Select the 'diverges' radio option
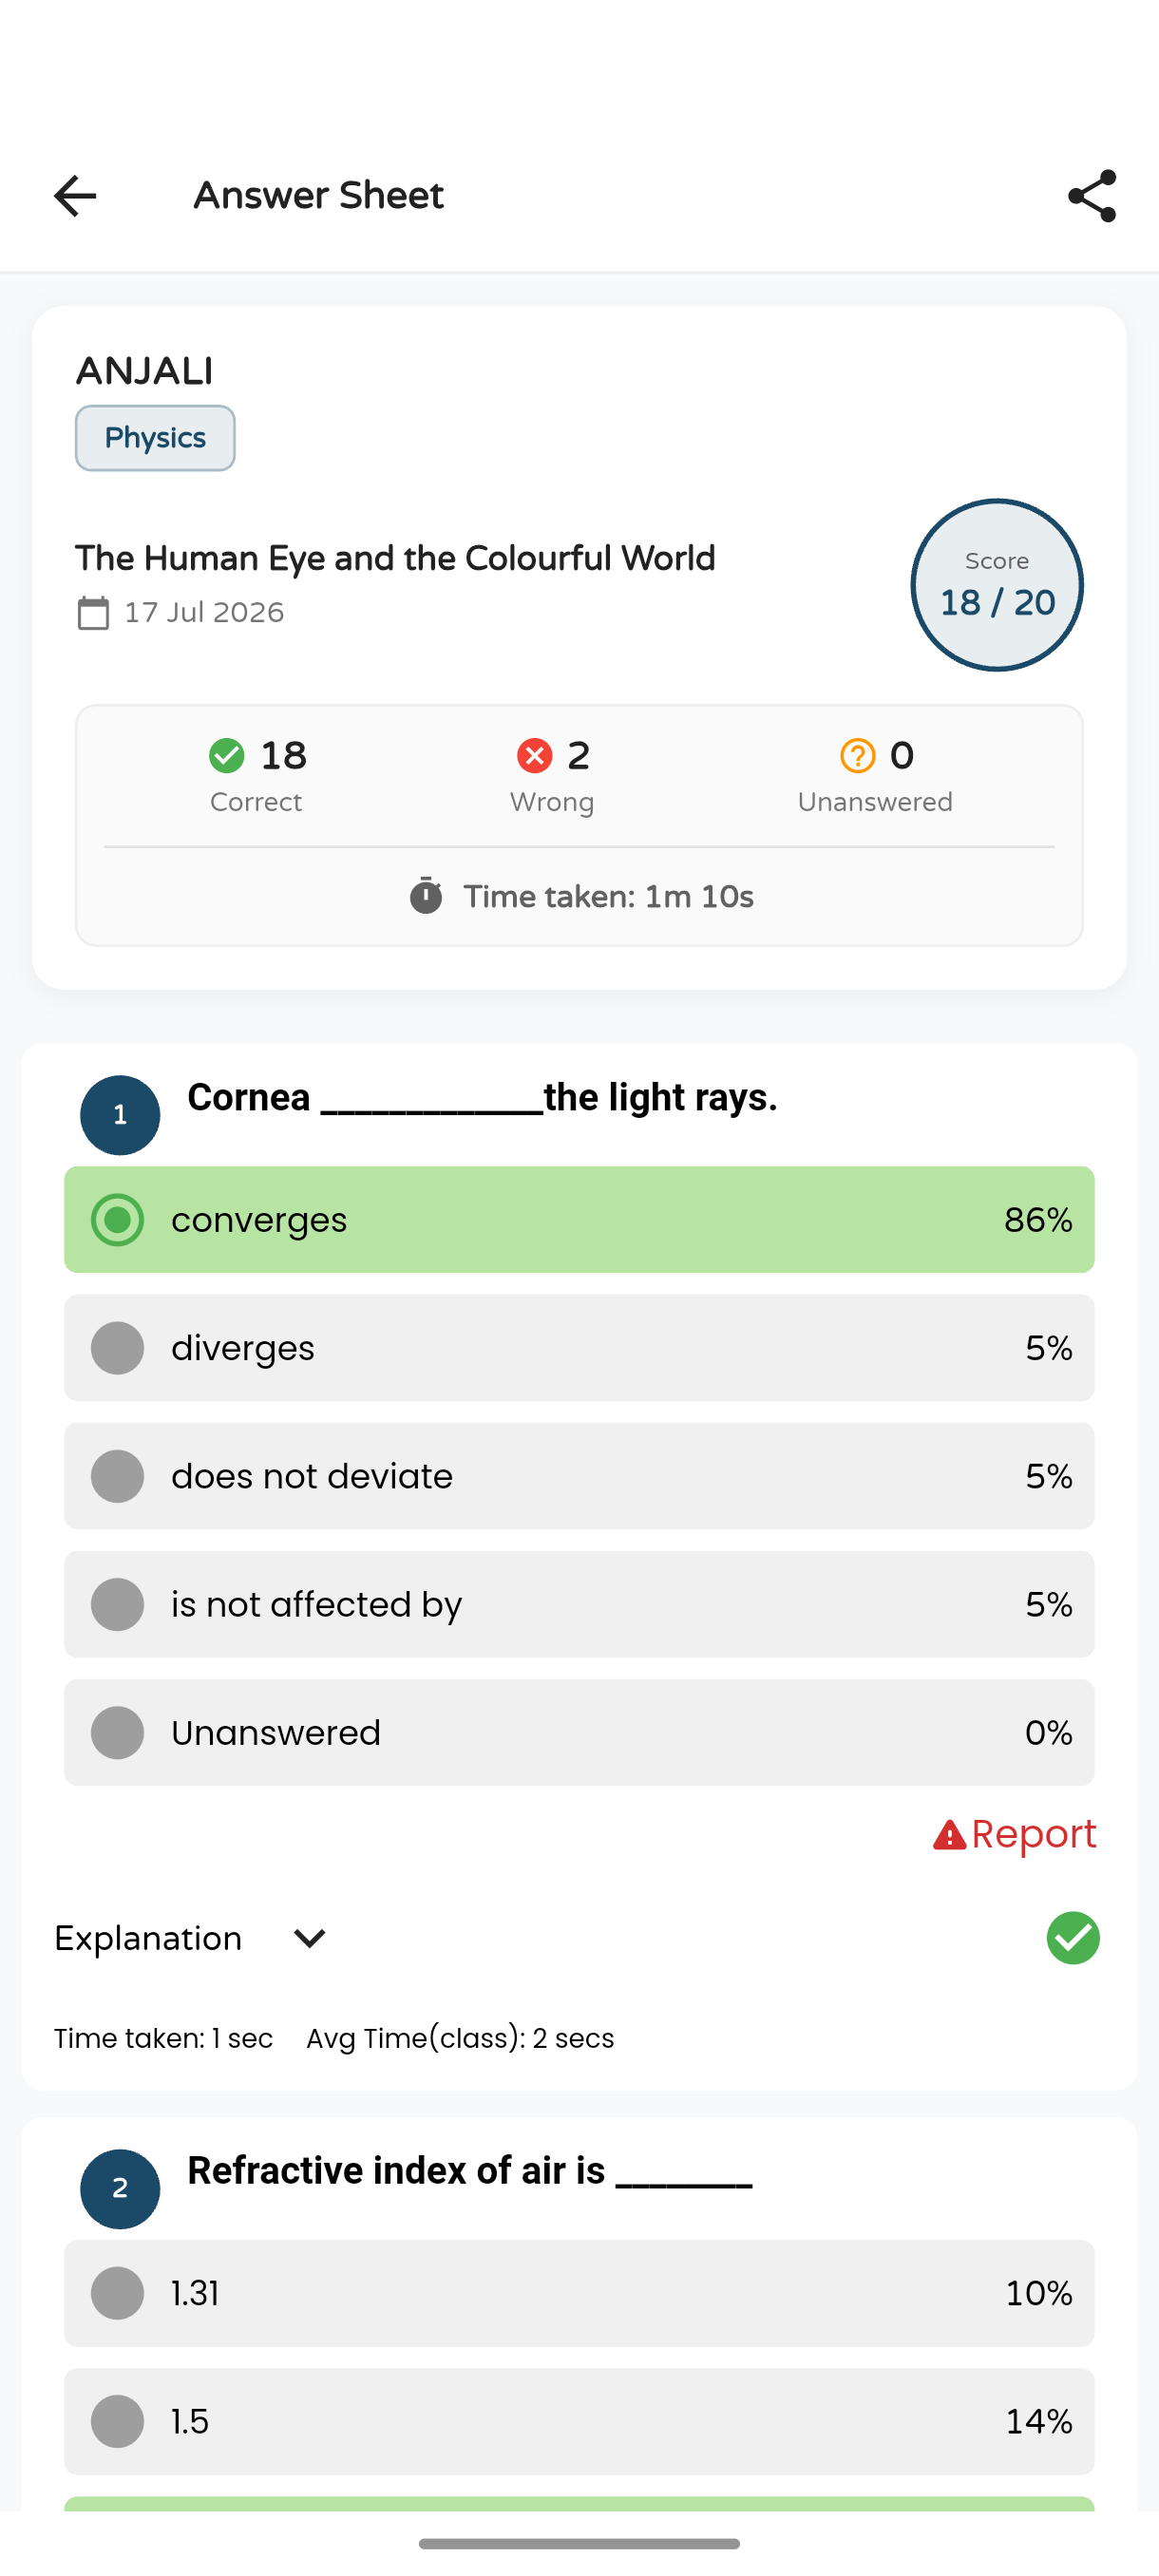This screenshot has width=1159, height=2576. tap(579, 1348)
